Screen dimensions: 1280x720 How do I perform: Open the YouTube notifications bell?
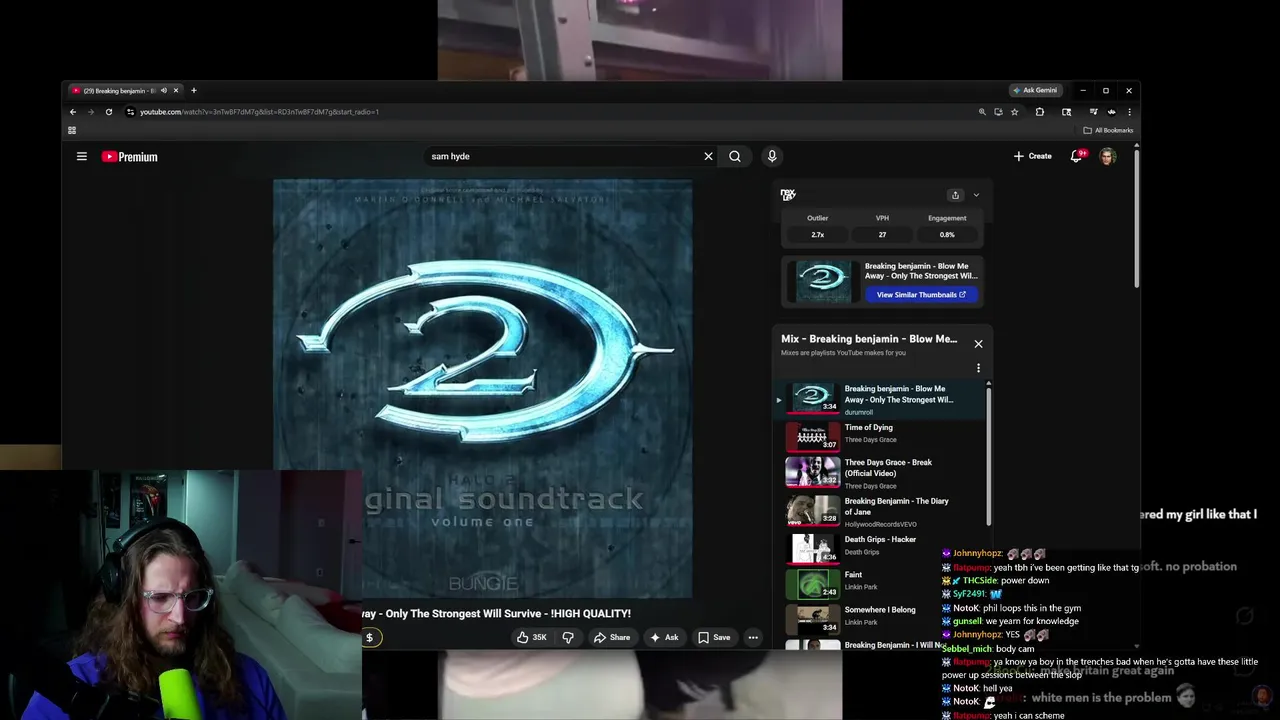1077,156
